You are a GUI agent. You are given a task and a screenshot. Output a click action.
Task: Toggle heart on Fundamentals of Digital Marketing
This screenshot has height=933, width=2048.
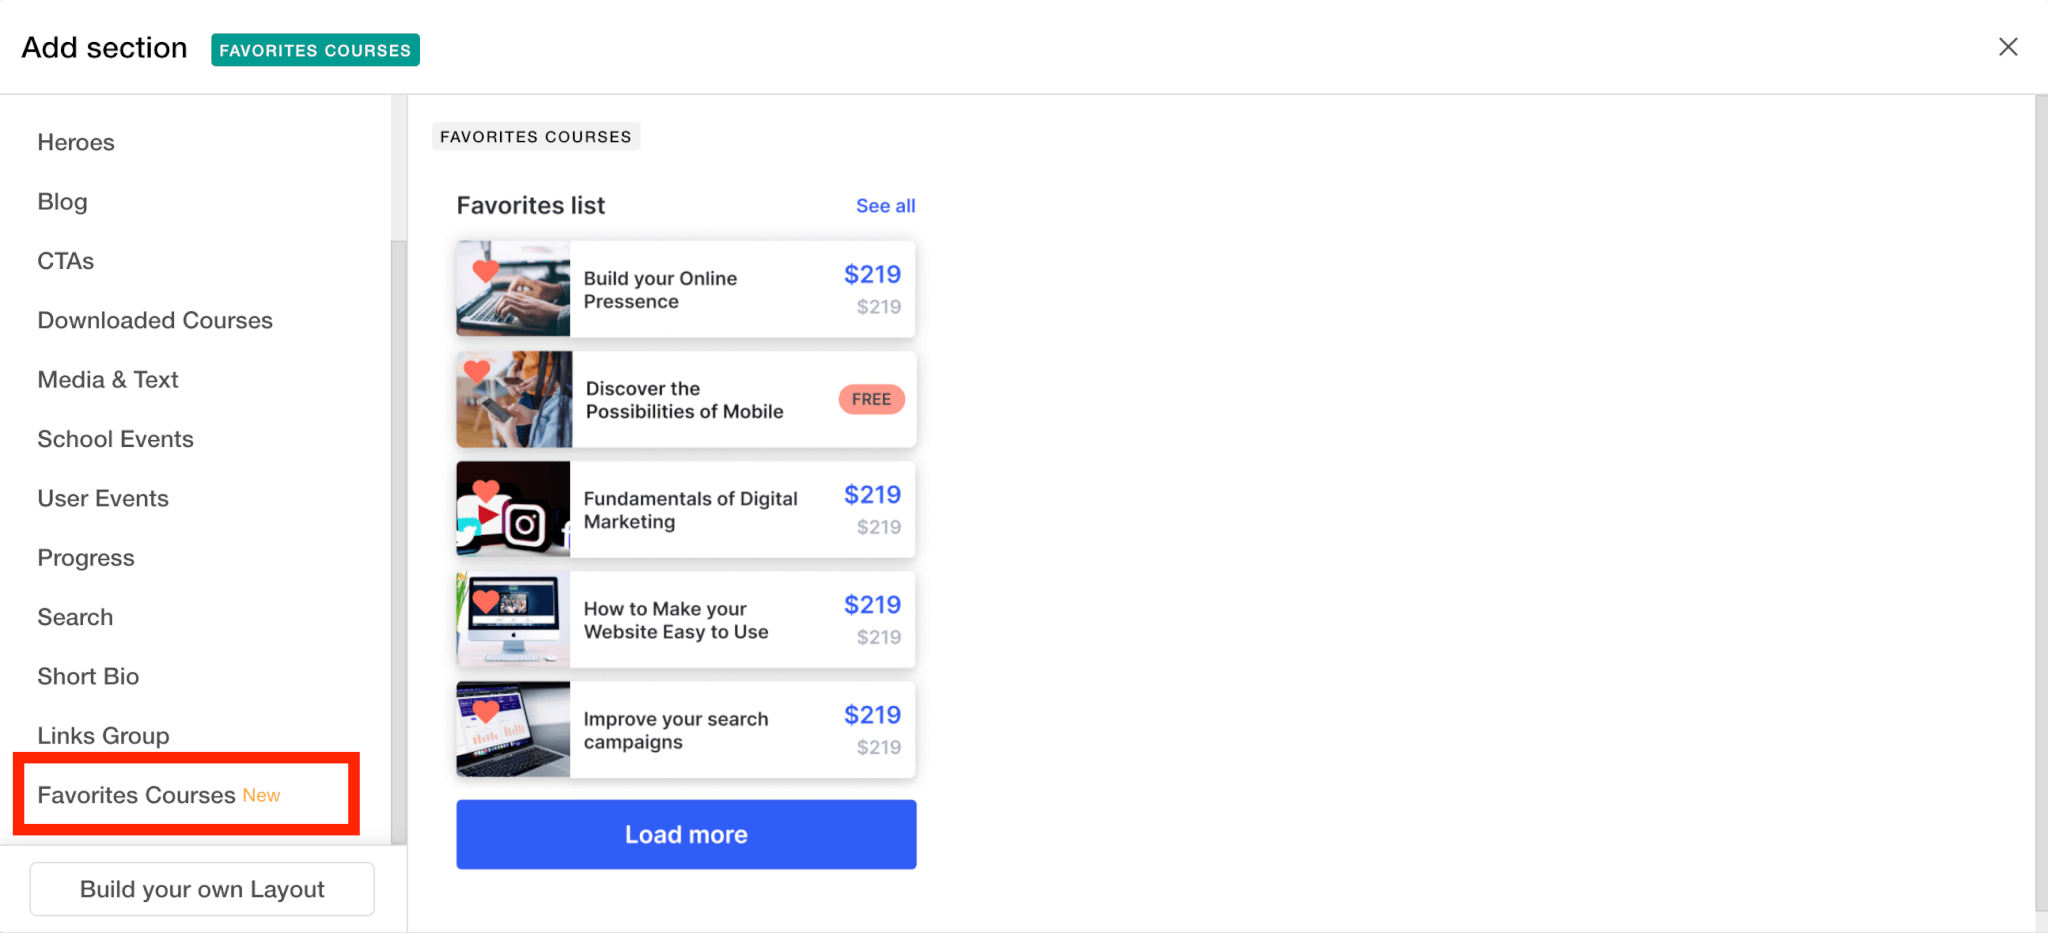click(486, 490)
